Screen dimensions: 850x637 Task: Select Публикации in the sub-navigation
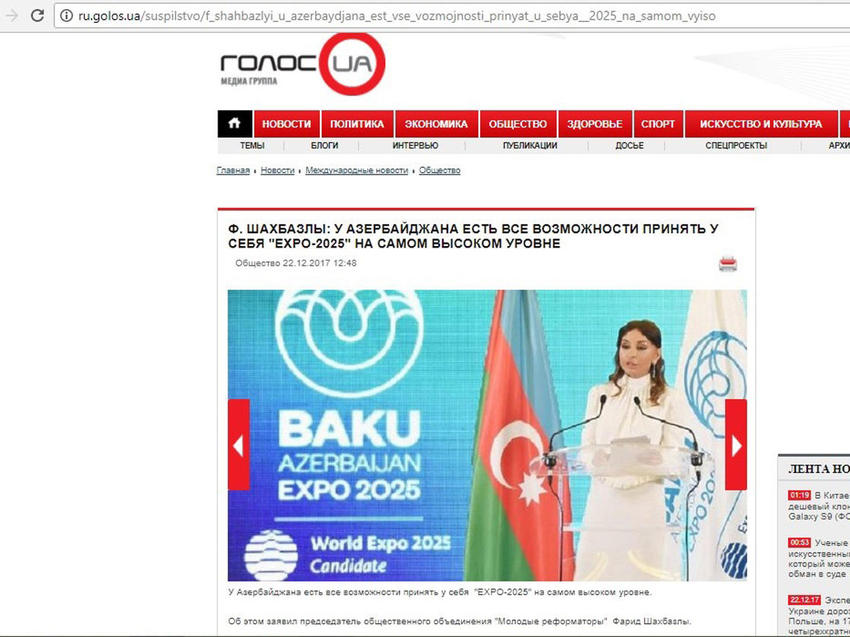[x=530, y=145]
